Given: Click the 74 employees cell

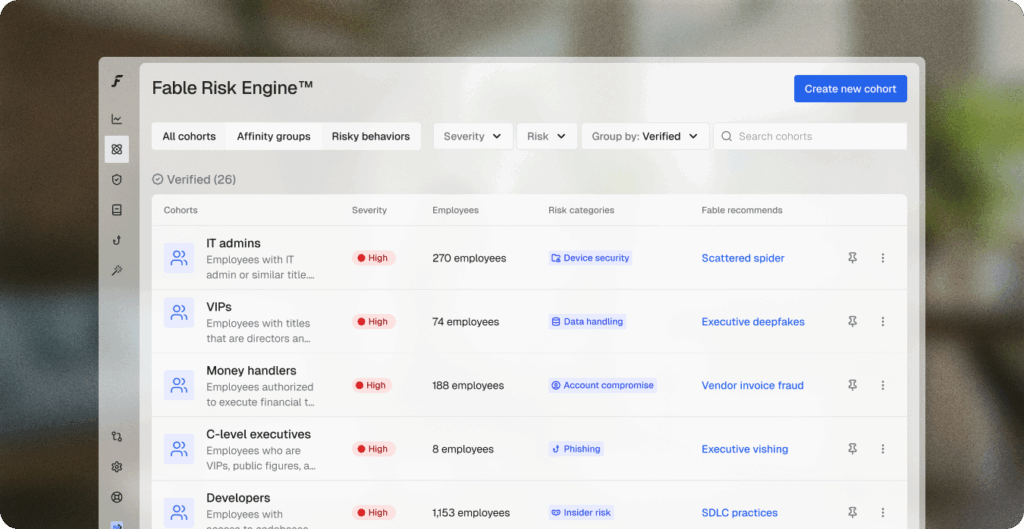Looking at the screenshot, I should 466,321.
